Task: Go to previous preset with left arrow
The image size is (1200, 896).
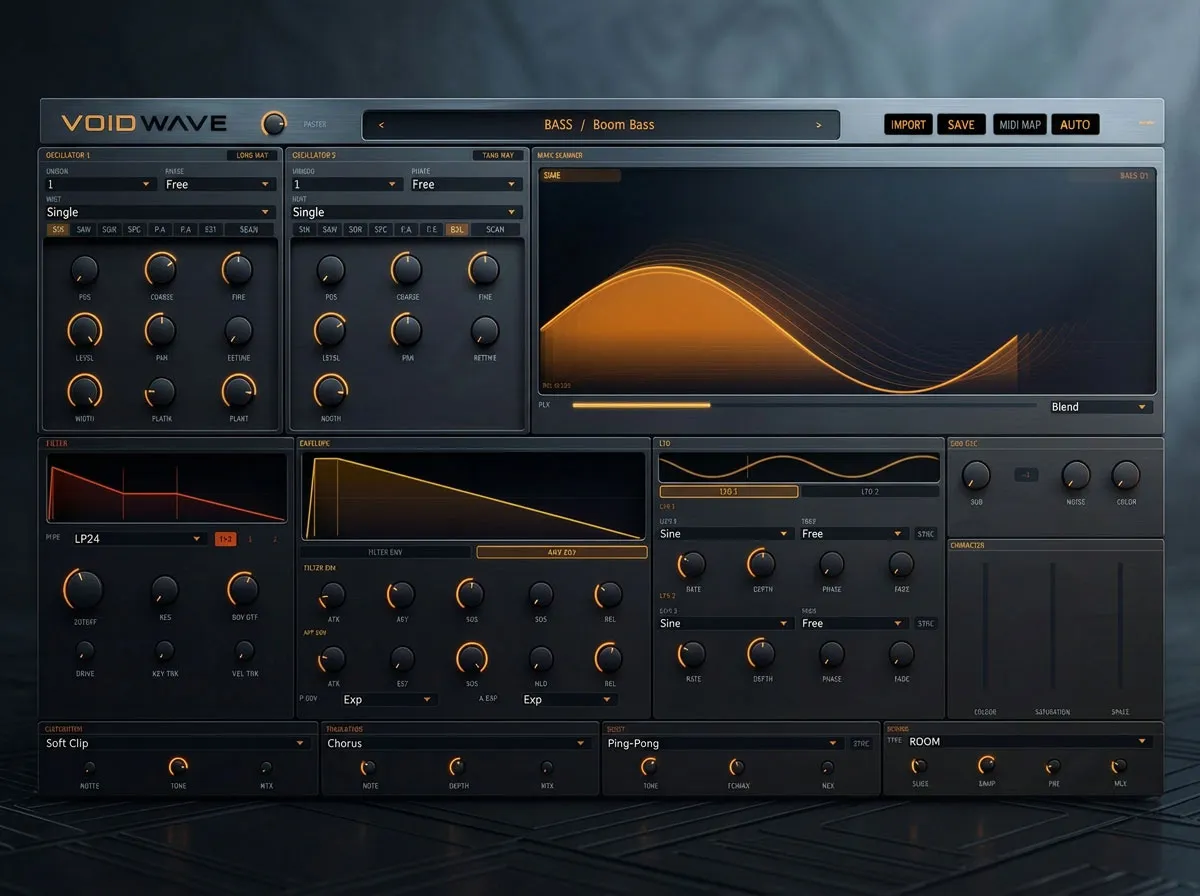Action: [381, 125]
